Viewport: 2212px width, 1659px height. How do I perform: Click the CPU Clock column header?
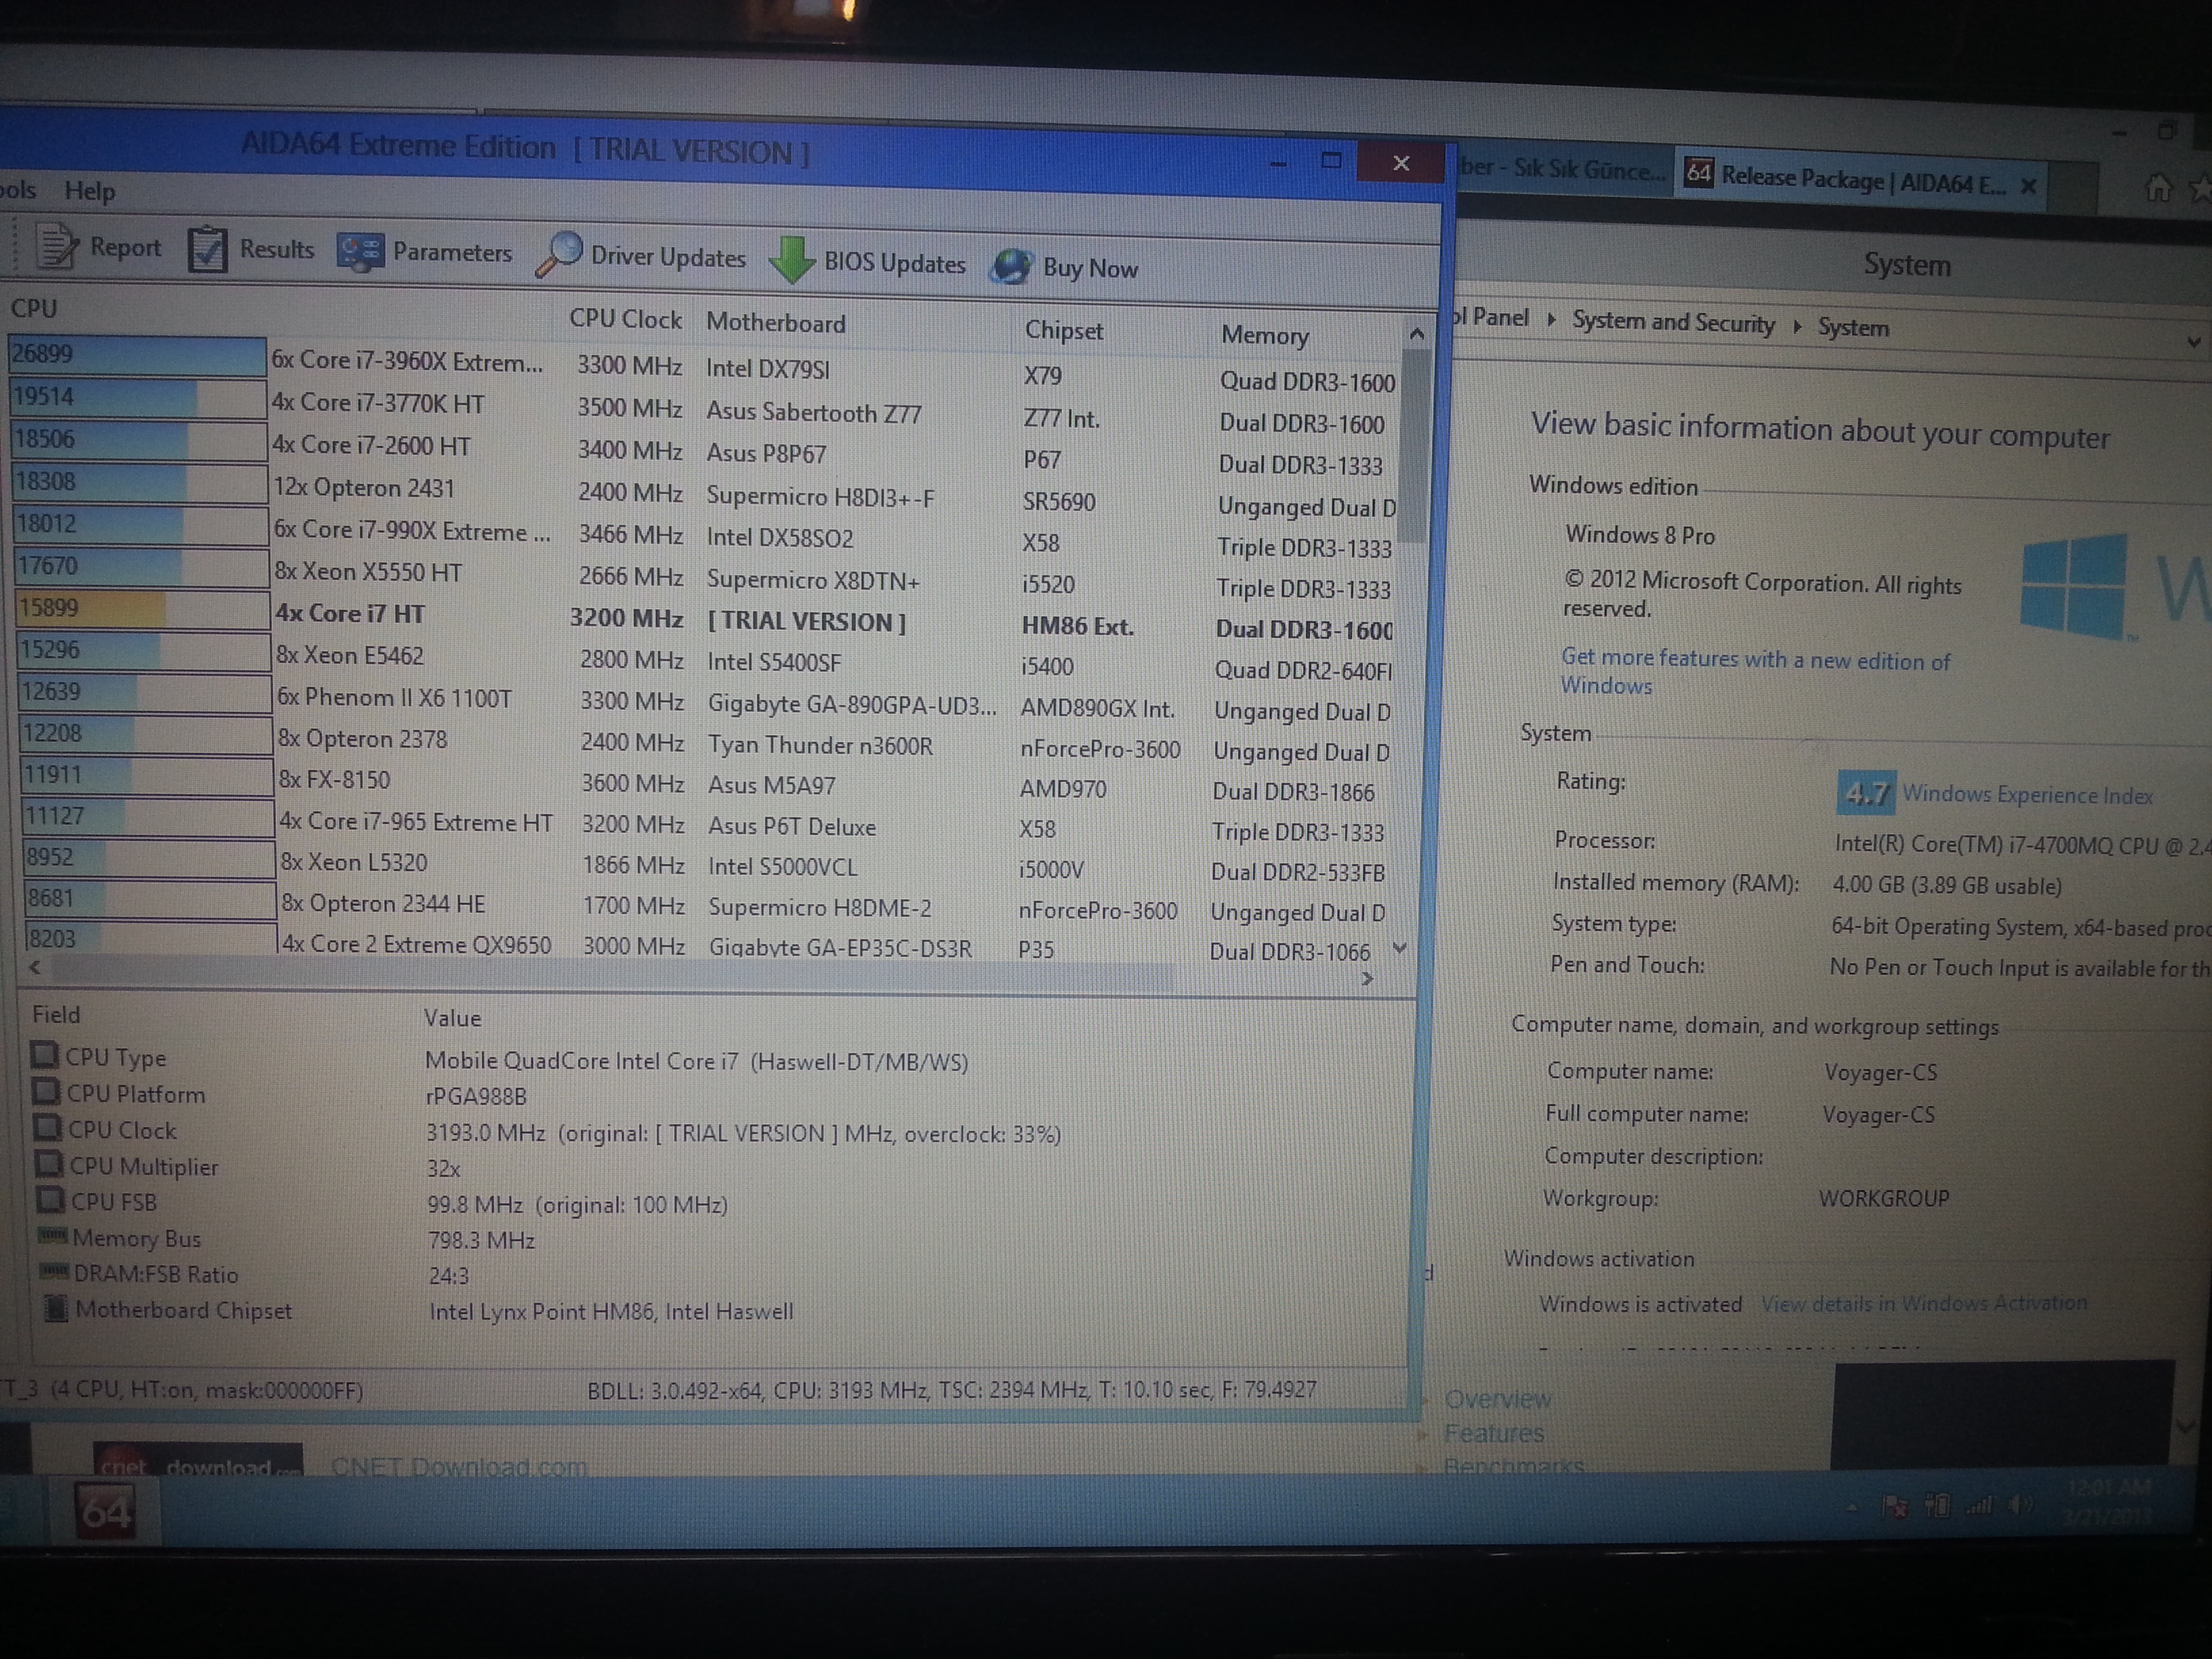click(x=625, y=319)
